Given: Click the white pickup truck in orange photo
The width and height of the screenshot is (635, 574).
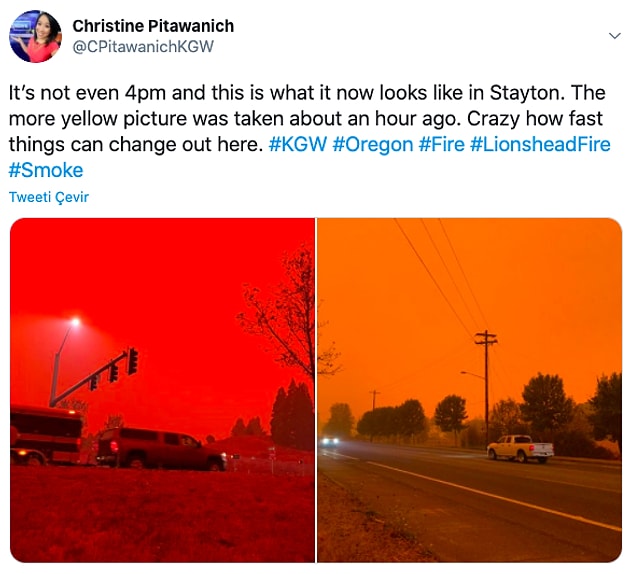Looking at the screenshot, I should [x=520, y=448].
